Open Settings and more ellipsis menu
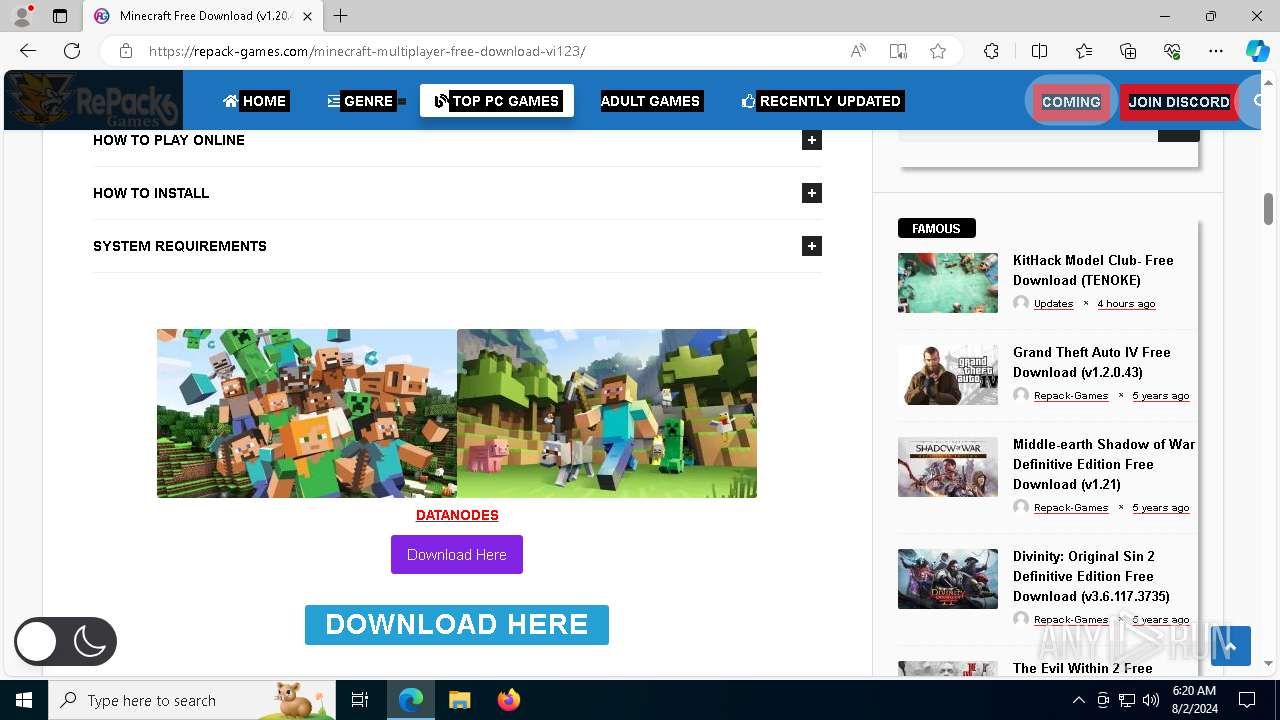The height and width of the screenshot is (720, 1280). coord(1216,51)
